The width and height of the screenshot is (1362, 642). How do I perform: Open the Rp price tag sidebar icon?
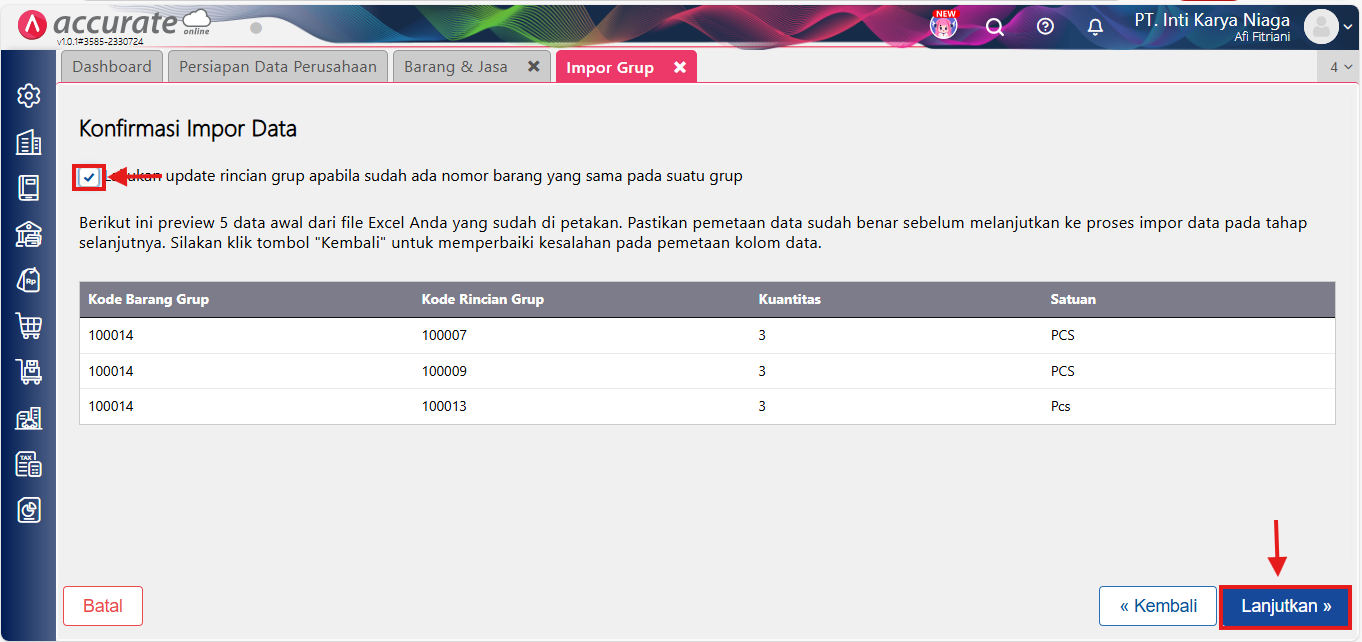point(28,279)
